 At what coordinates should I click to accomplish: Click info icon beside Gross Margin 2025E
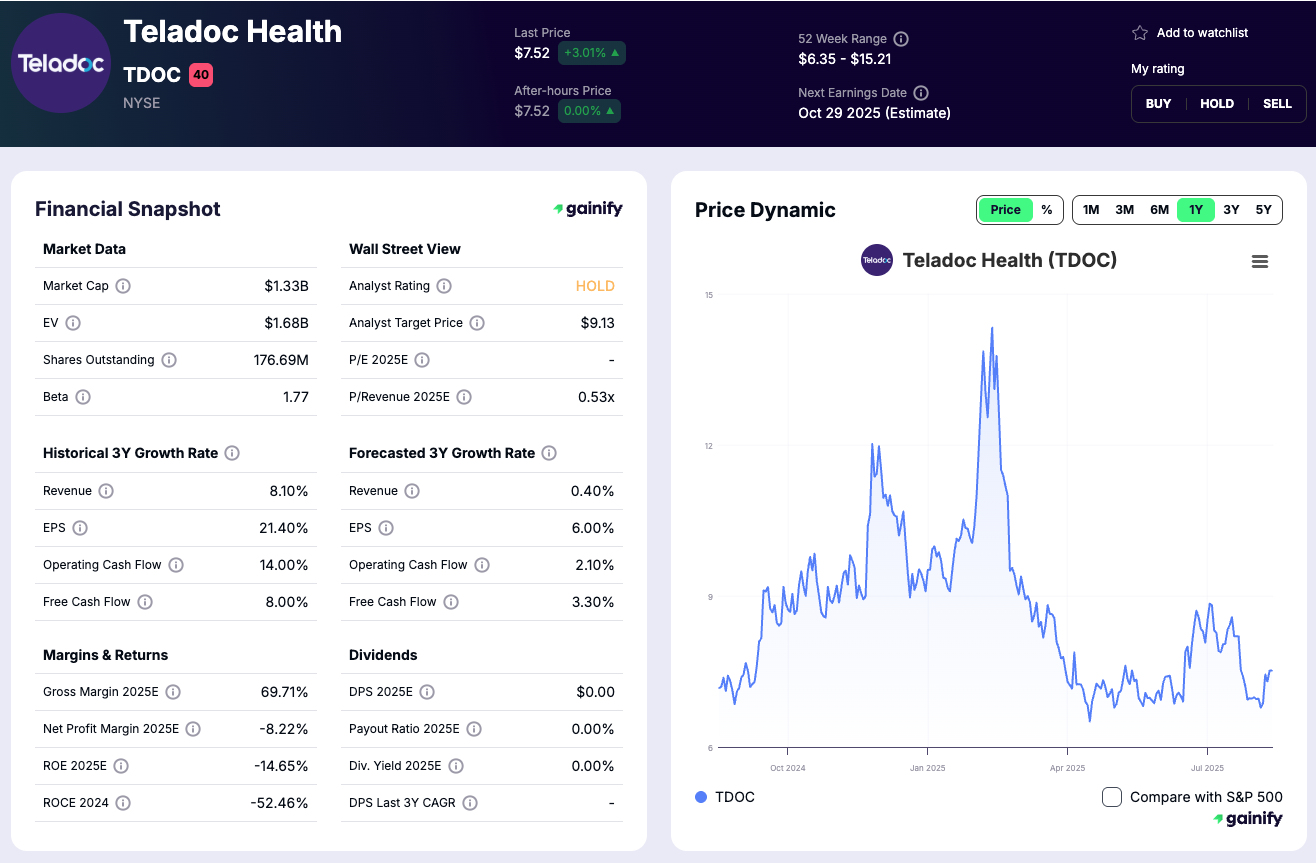(x=173, y=692)
